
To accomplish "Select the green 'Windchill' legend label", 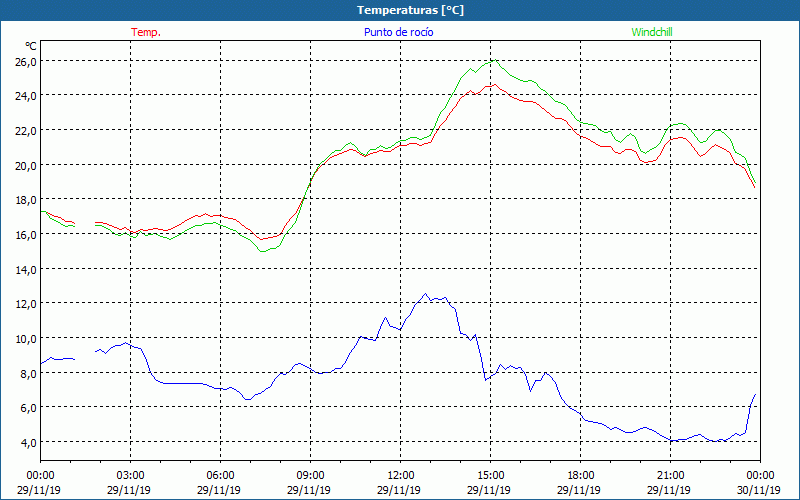I will 652,32.
